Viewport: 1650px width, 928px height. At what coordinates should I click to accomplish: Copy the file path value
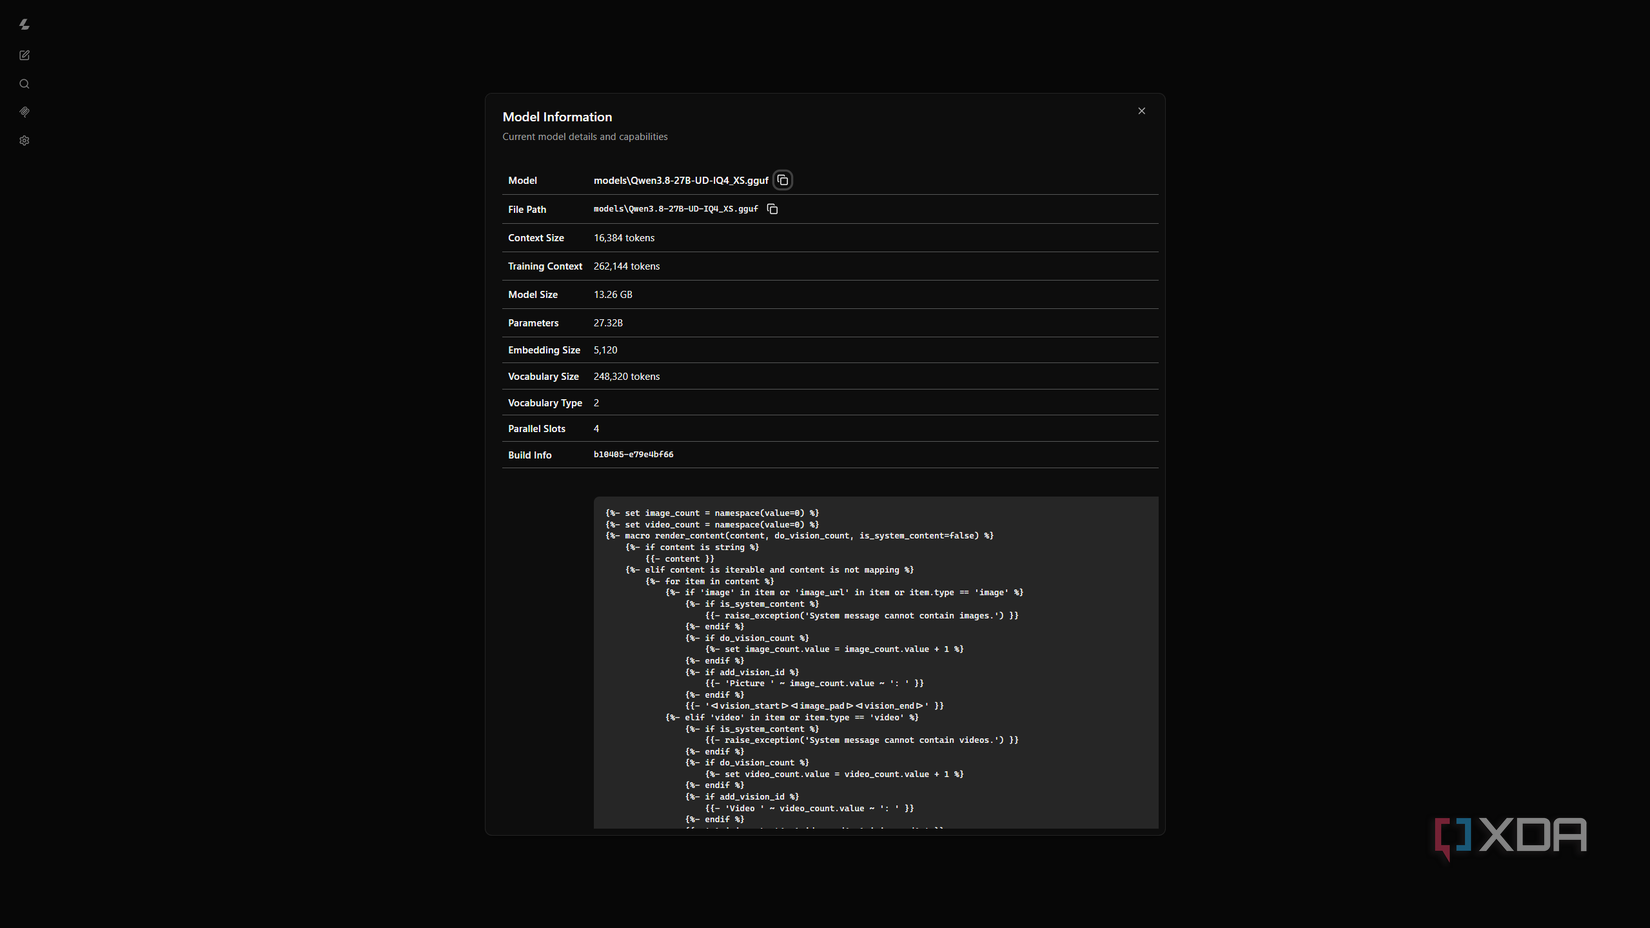pyautogui.click(x=772, y=209)
